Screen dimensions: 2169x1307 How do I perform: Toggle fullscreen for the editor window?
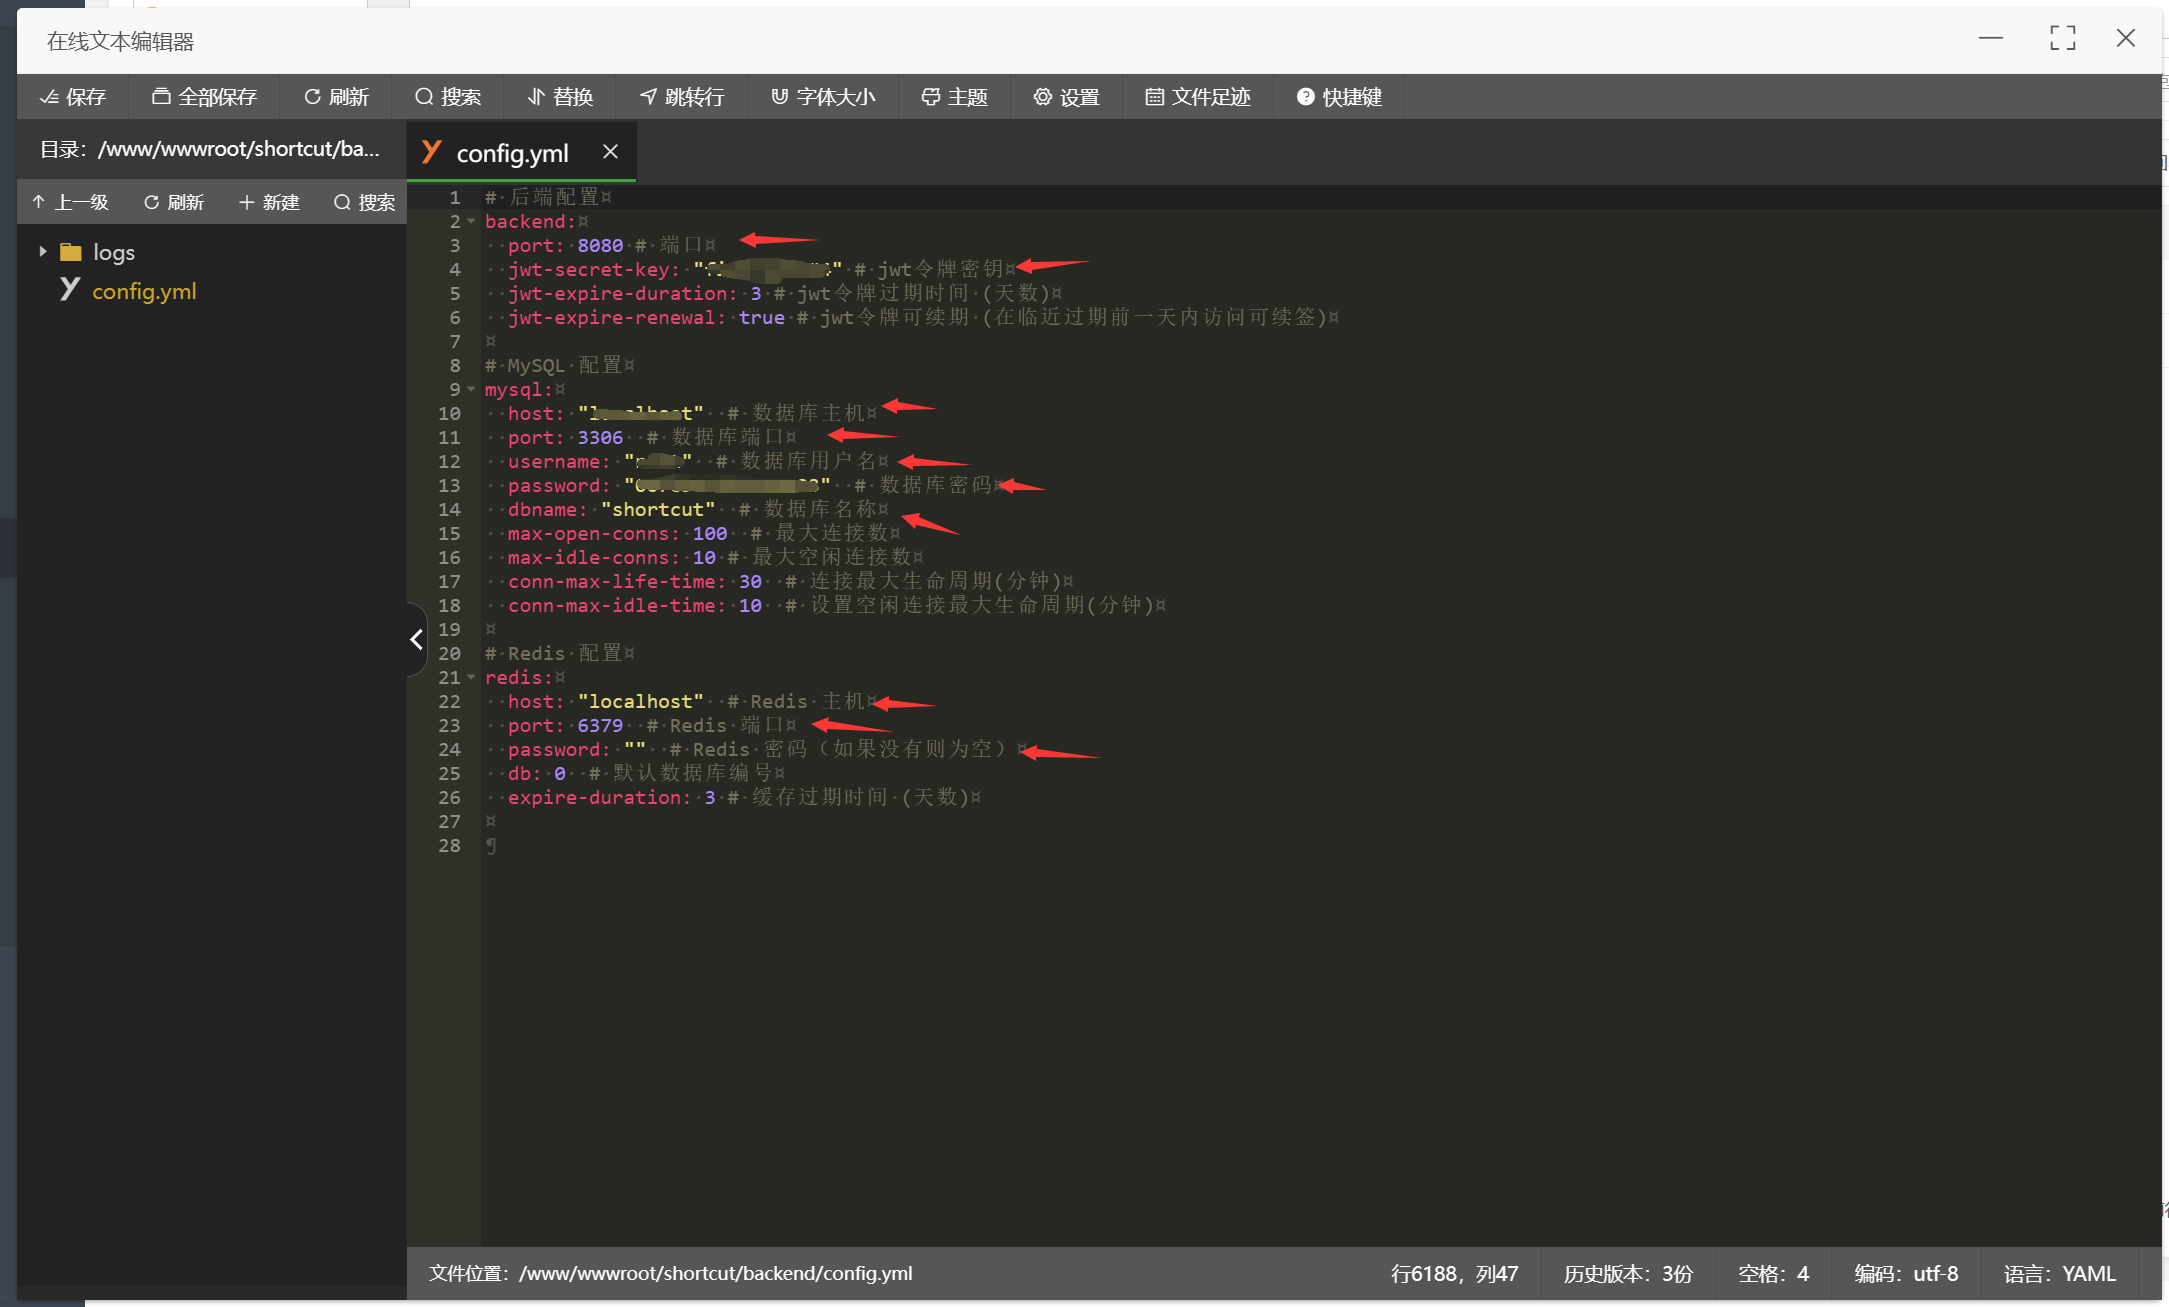2062,38
